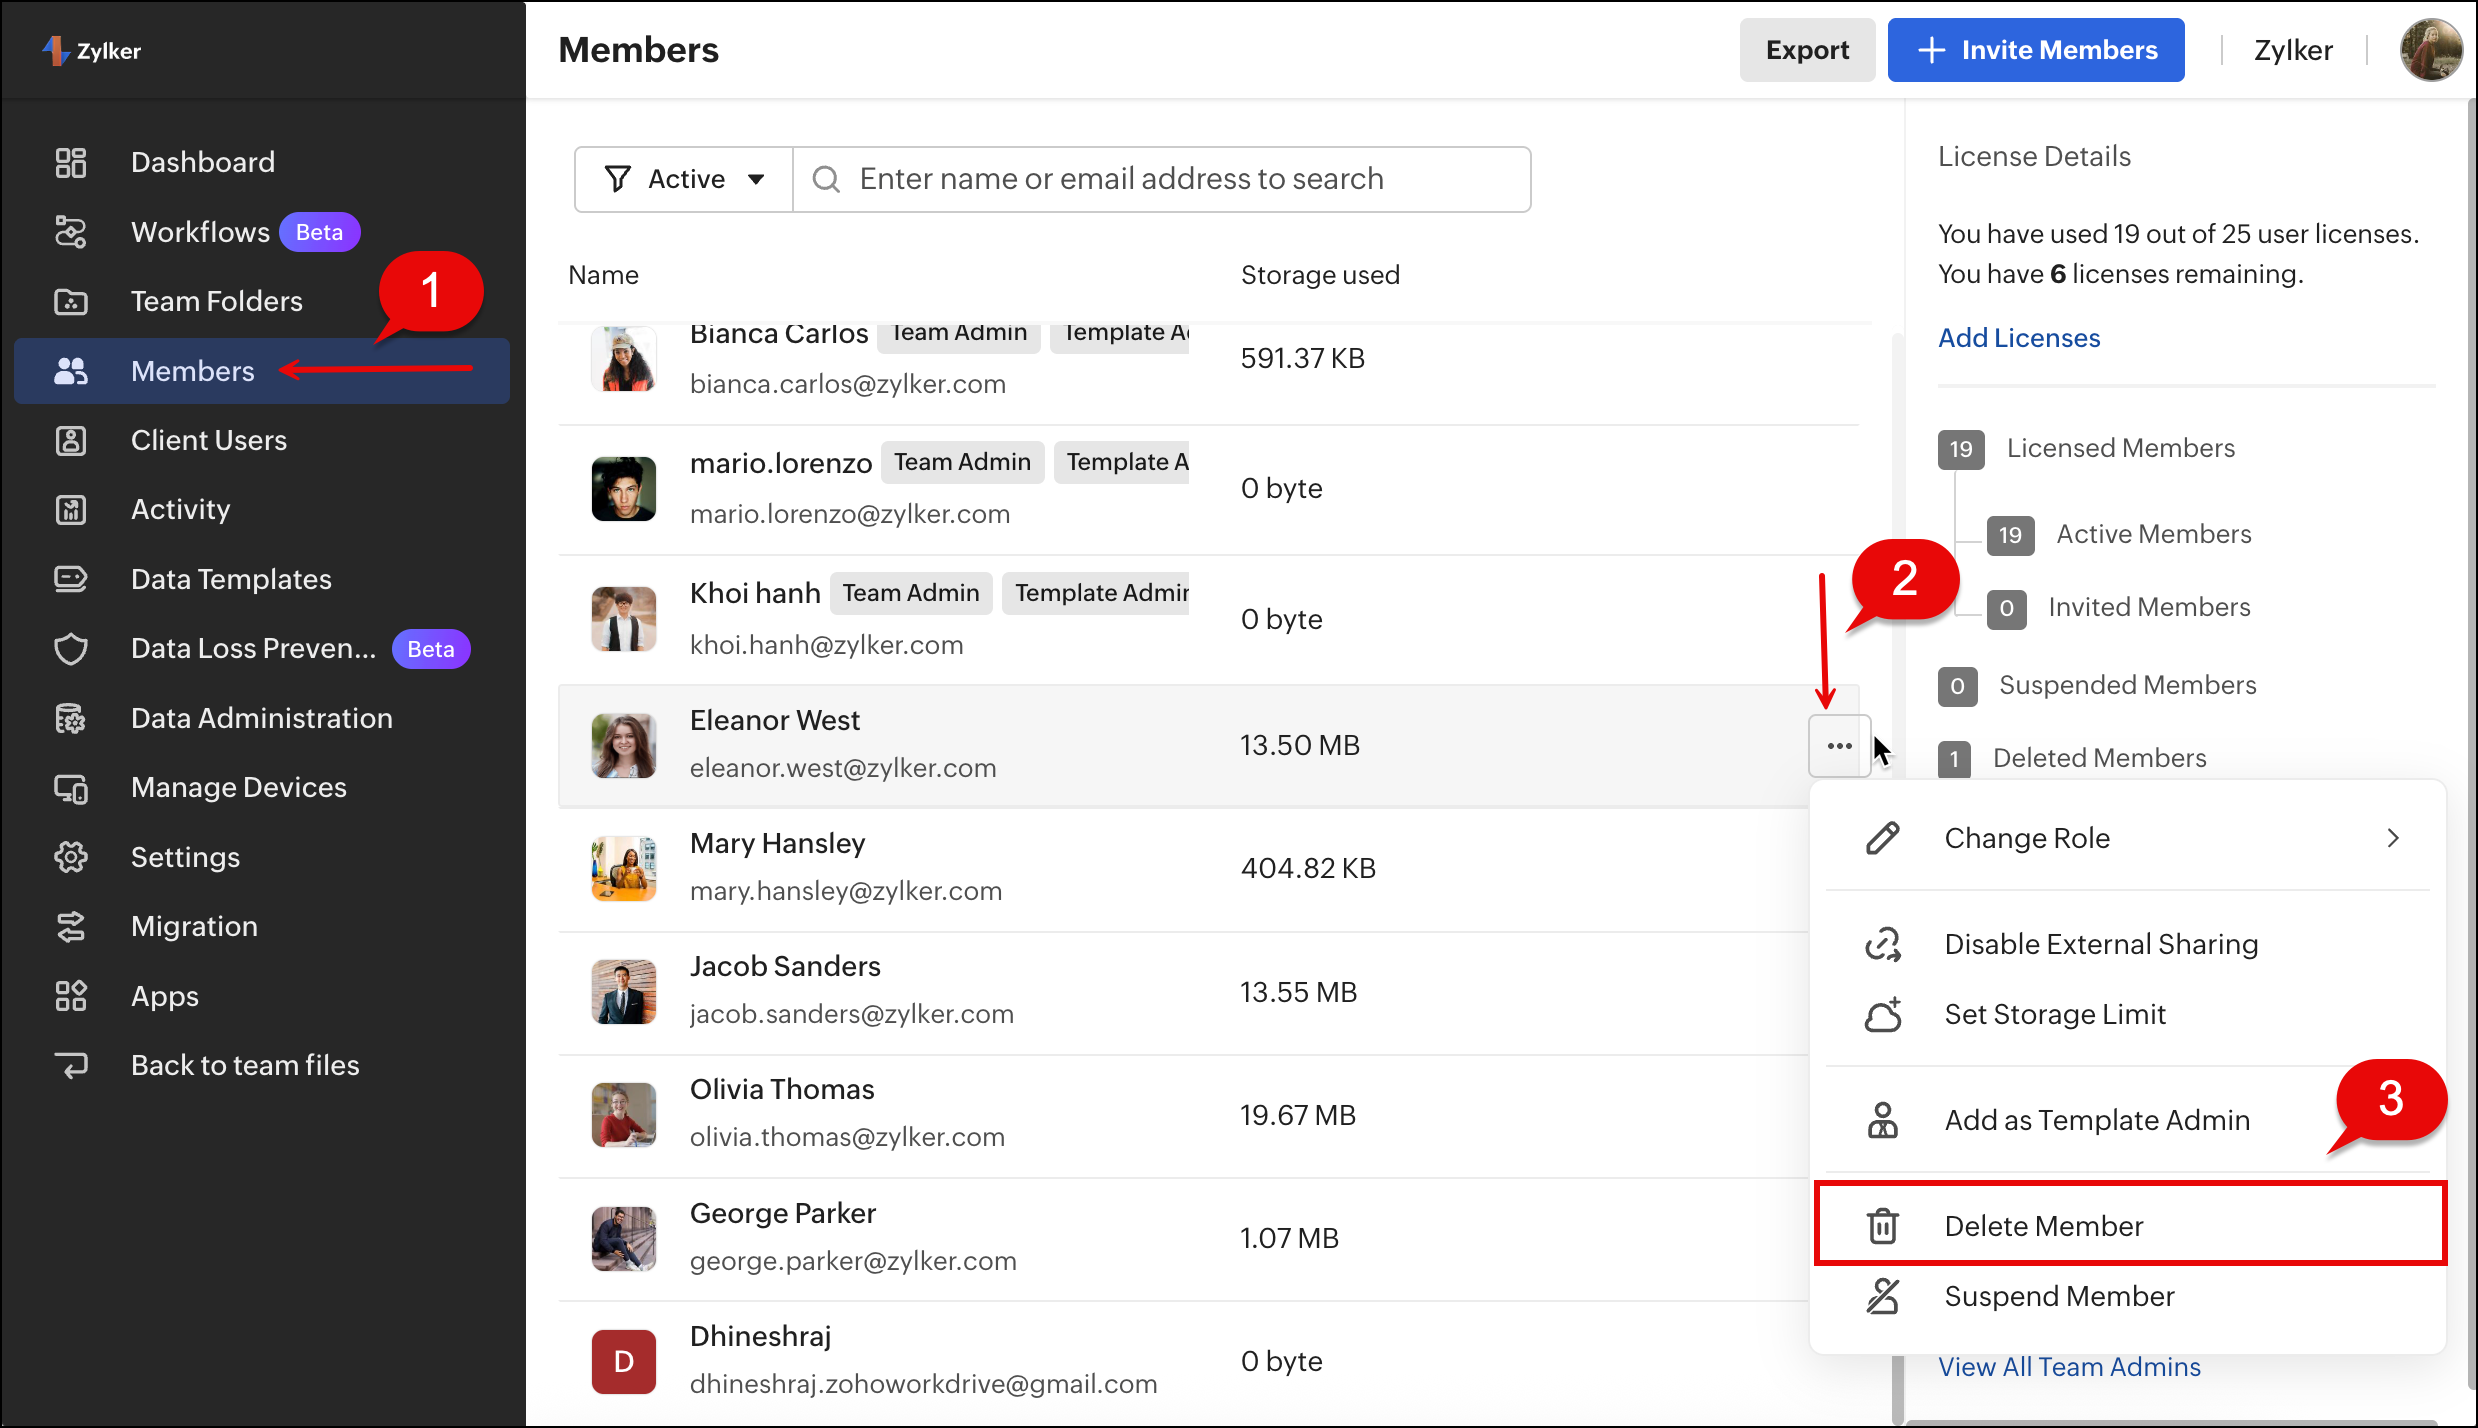Image resolution: width=2478 pixels, height=1428 pixels.
Task: Click the user profile avatar
Action: click(2430, 50)
